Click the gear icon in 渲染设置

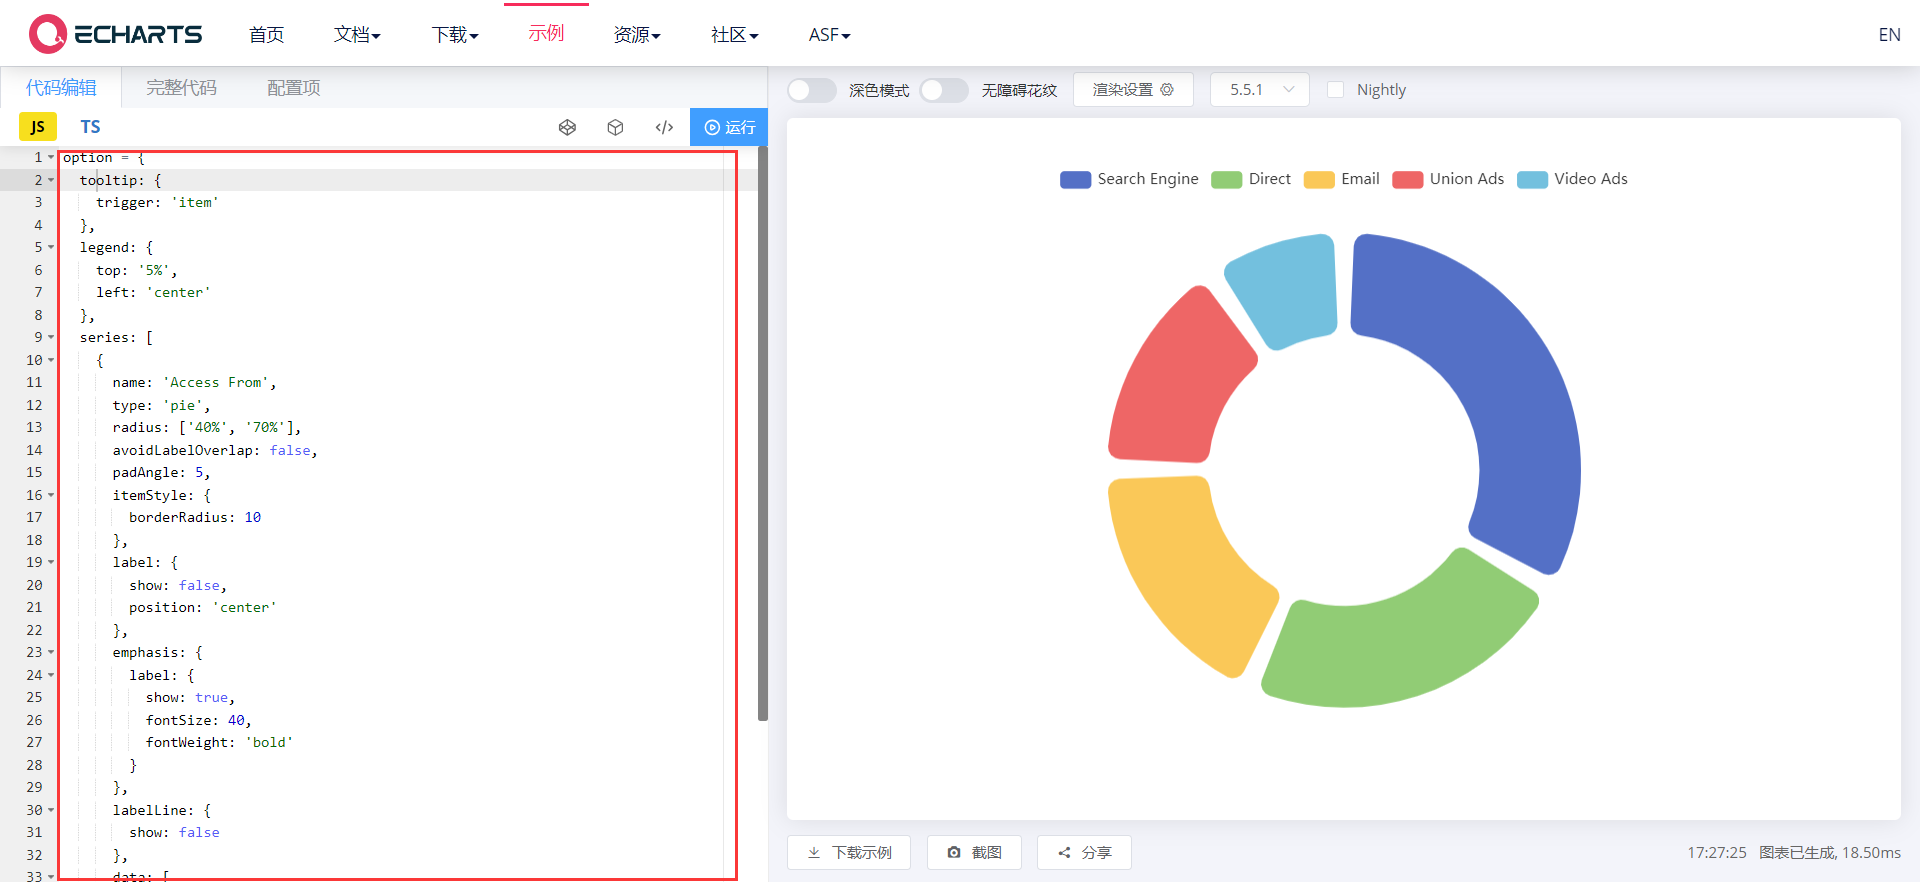pyautogui.click(x=1167, y=90)
